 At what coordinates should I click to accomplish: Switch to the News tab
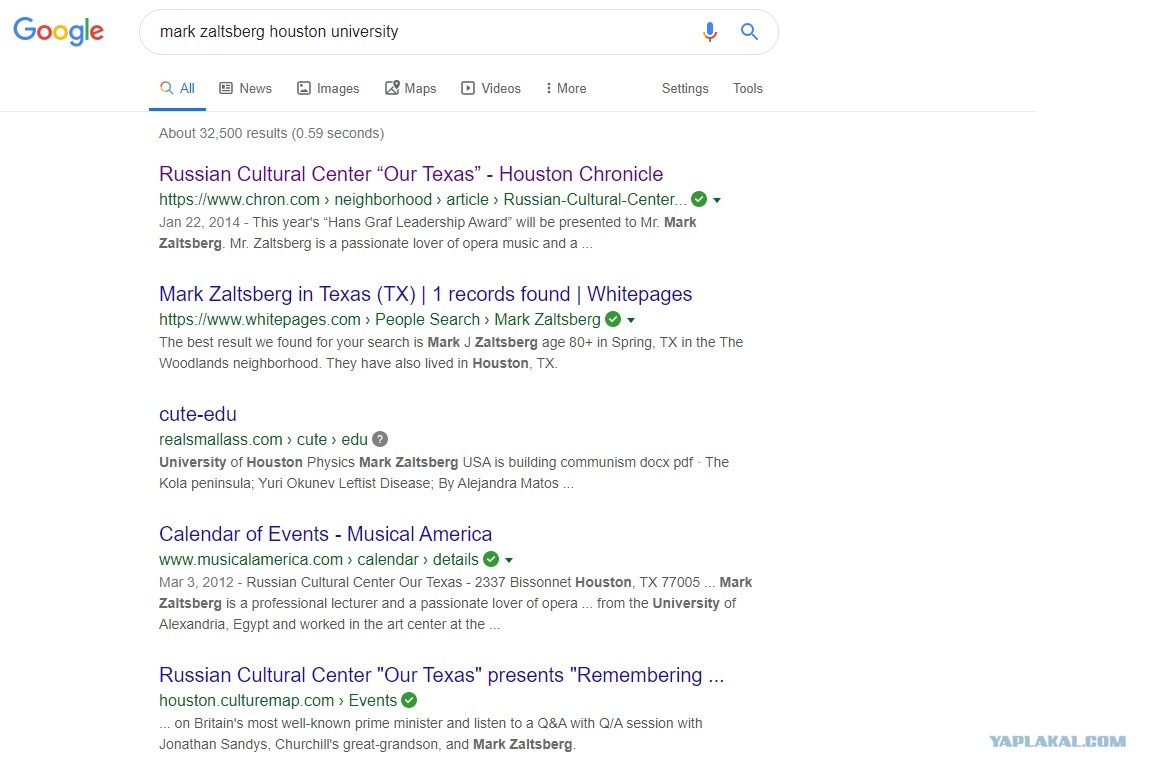coord(245,88)
